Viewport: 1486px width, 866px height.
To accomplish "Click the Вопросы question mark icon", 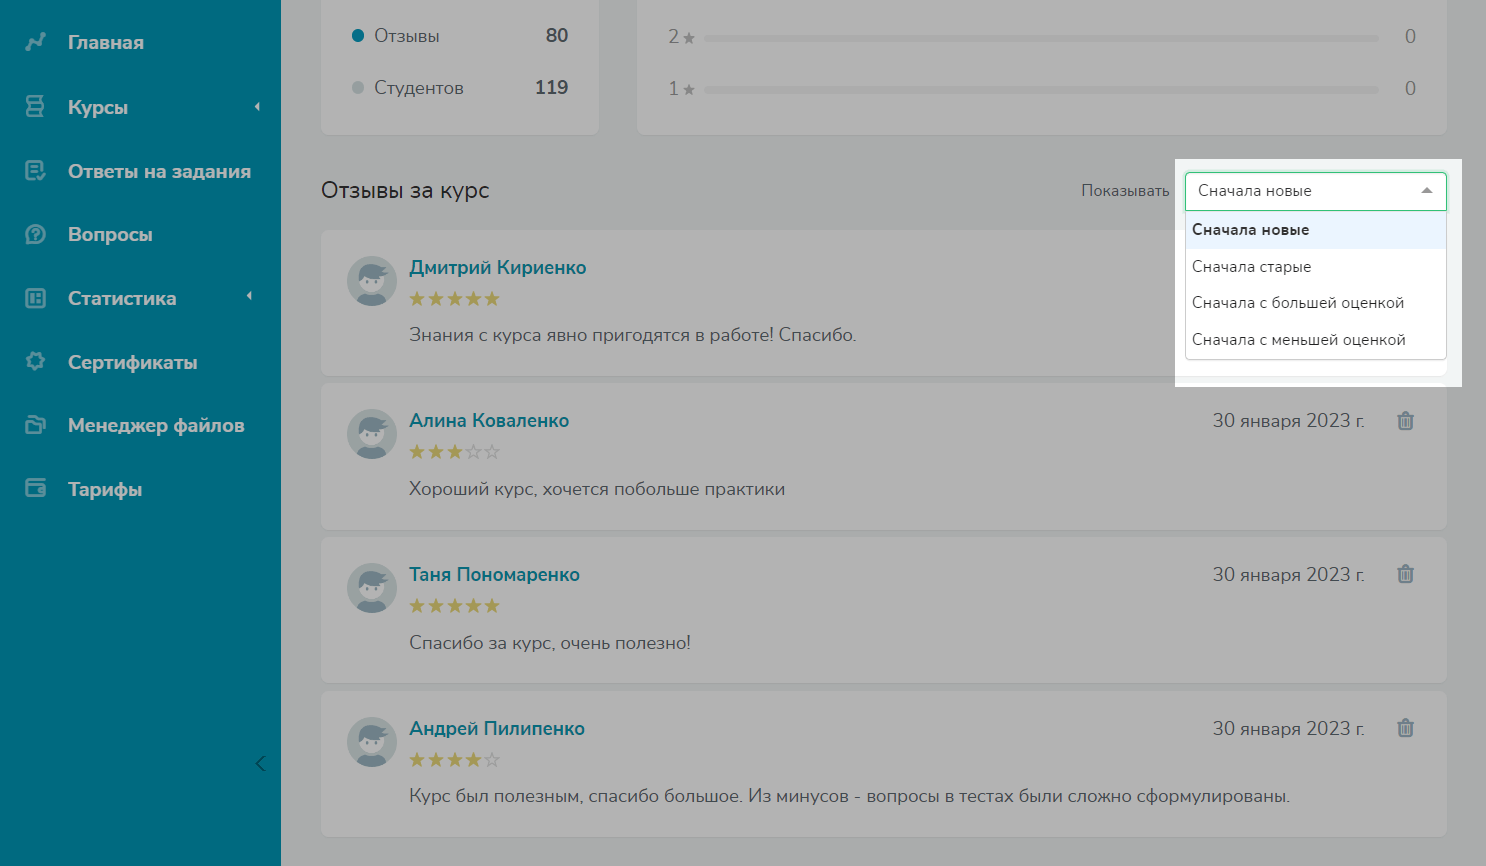I will (35, 234).
